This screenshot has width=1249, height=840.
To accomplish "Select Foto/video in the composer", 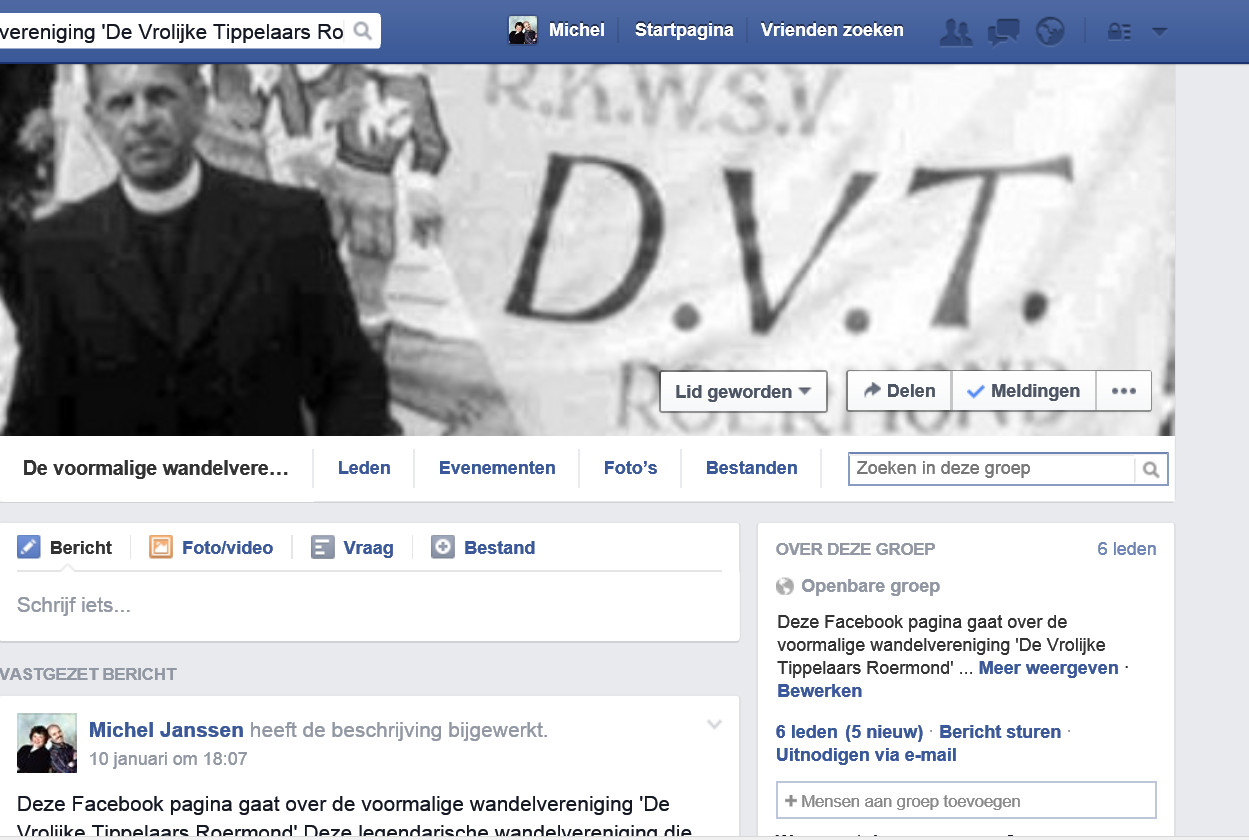I will click(x=211, y=548).
